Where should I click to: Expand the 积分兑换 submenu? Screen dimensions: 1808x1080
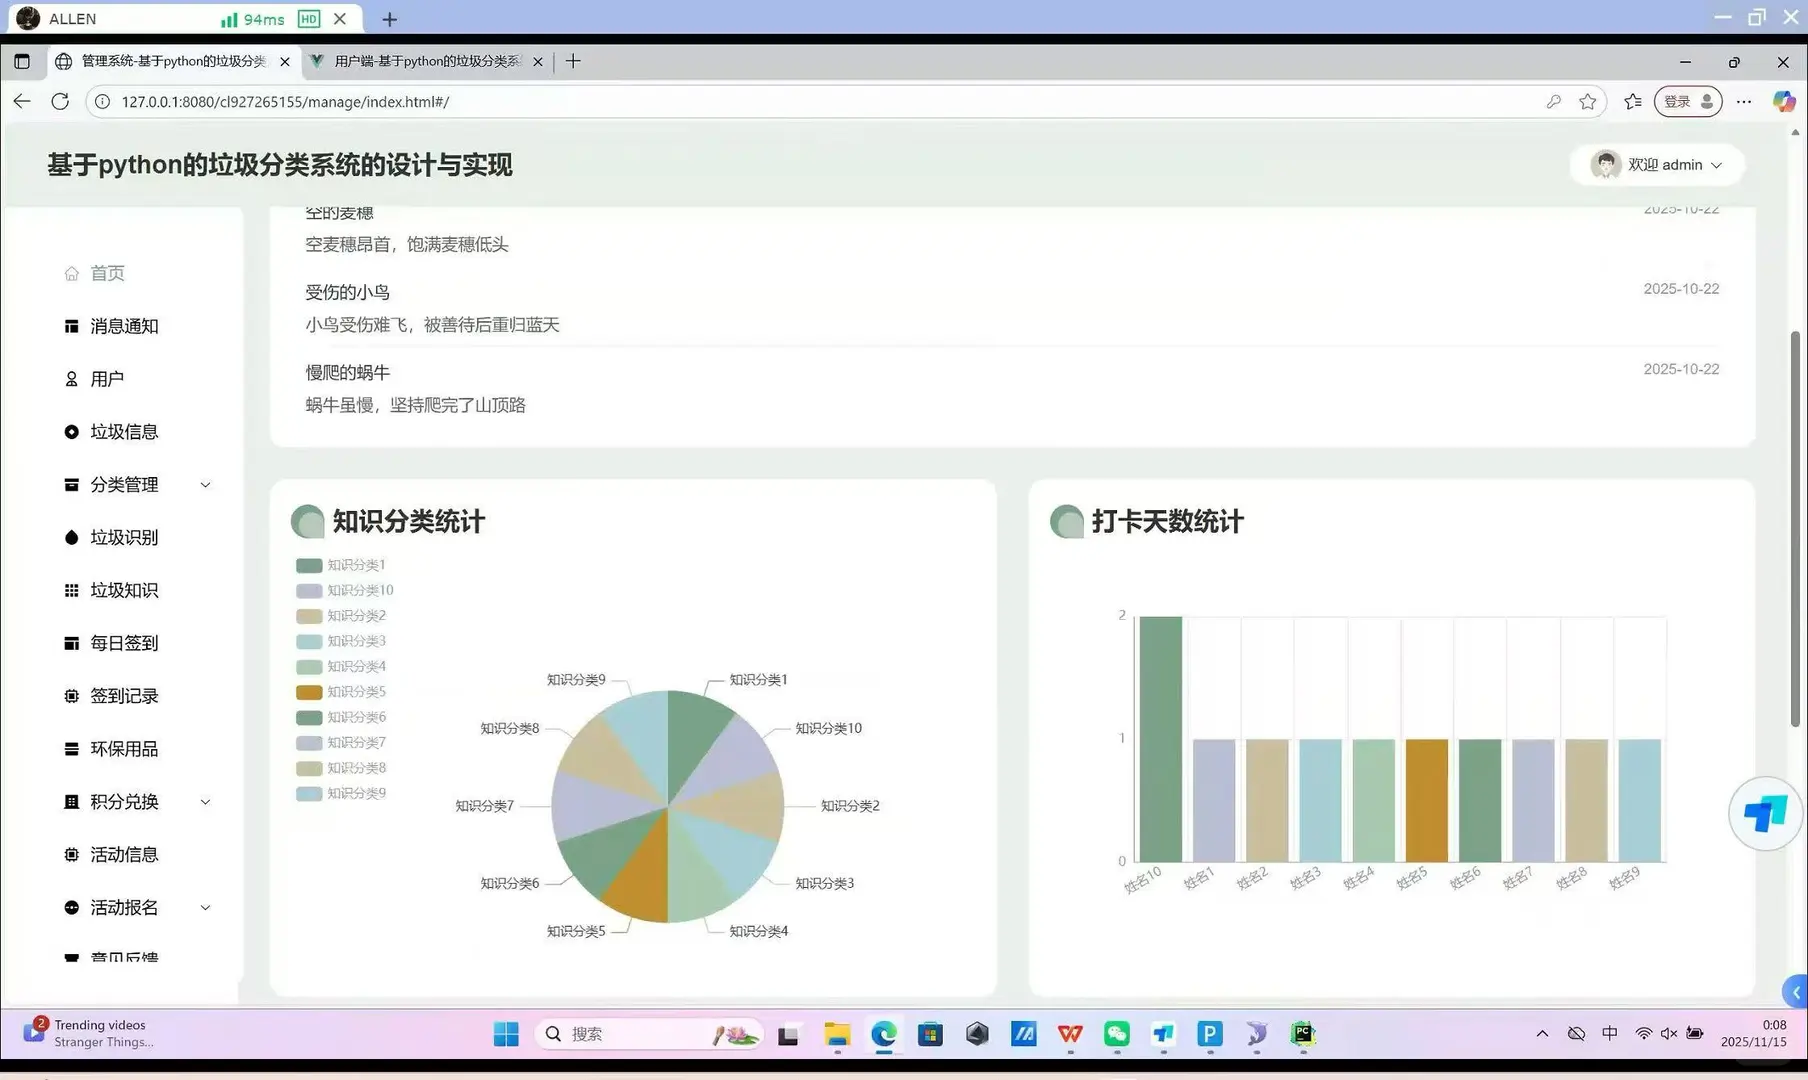point(206,801)
